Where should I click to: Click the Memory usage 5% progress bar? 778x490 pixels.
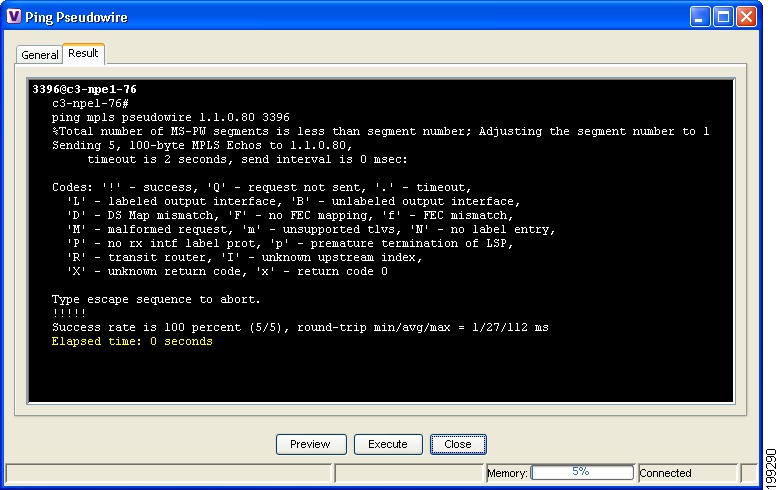tap(583, 472)
